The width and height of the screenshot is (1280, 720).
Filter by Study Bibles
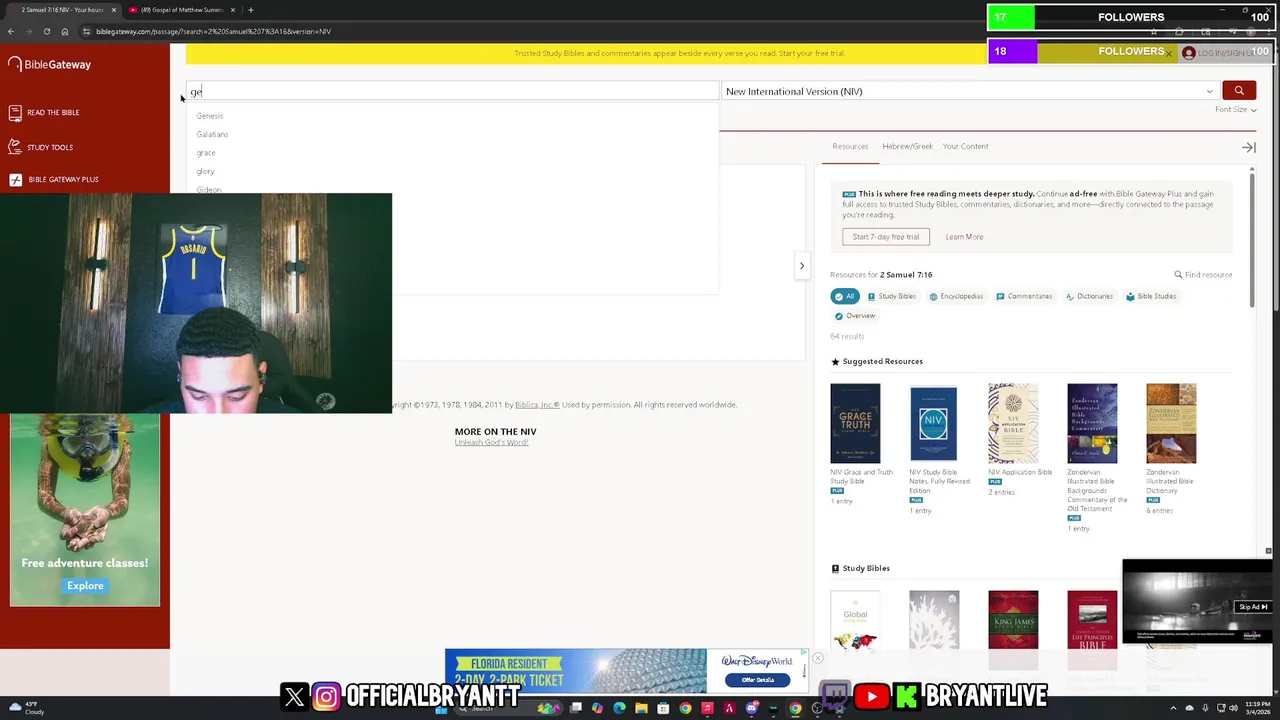[x=891, y=296]
